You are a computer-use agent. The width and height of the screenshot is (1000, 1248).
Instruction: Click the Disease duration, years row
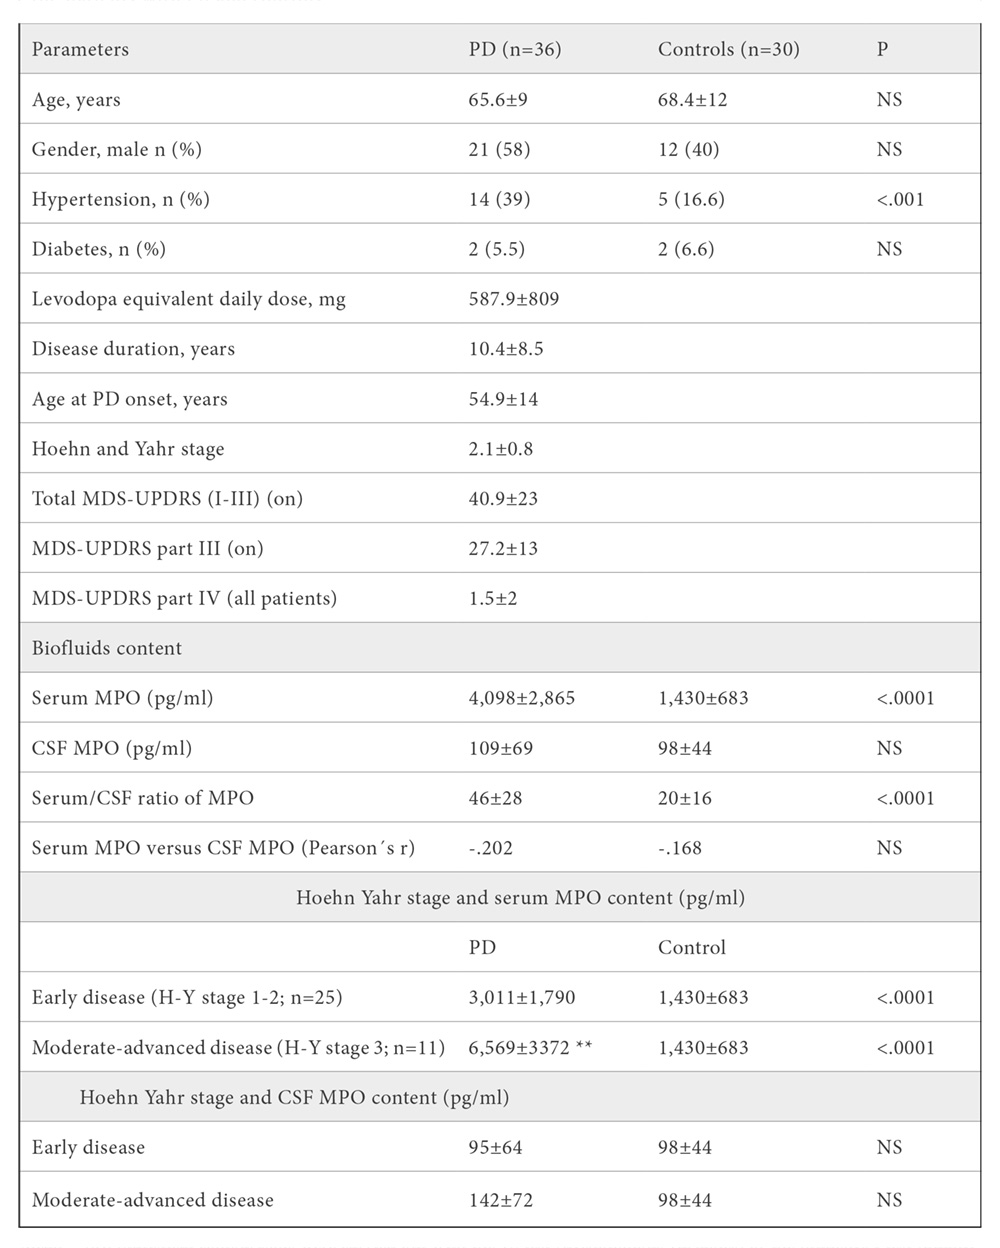click(x=500, y=348)
